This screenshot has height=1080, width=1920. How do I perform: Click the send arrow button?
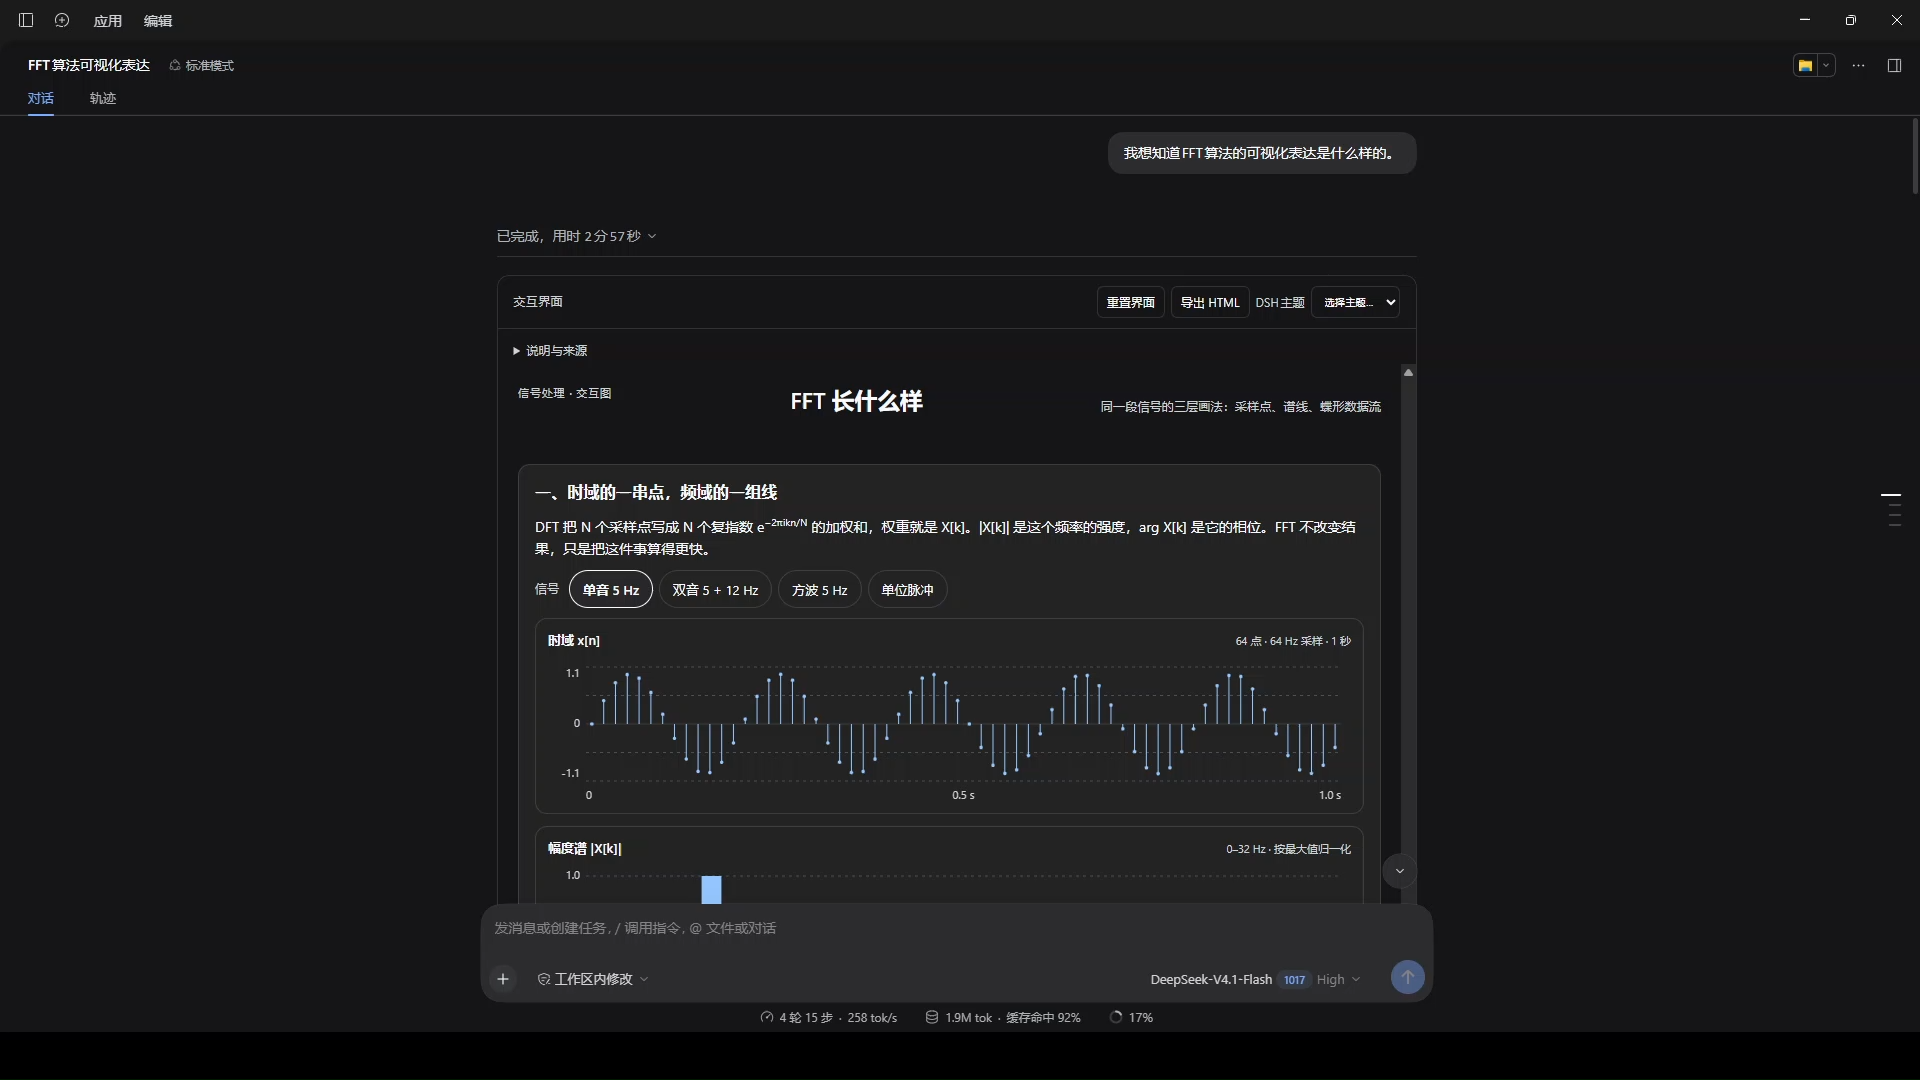point(1407,977)
